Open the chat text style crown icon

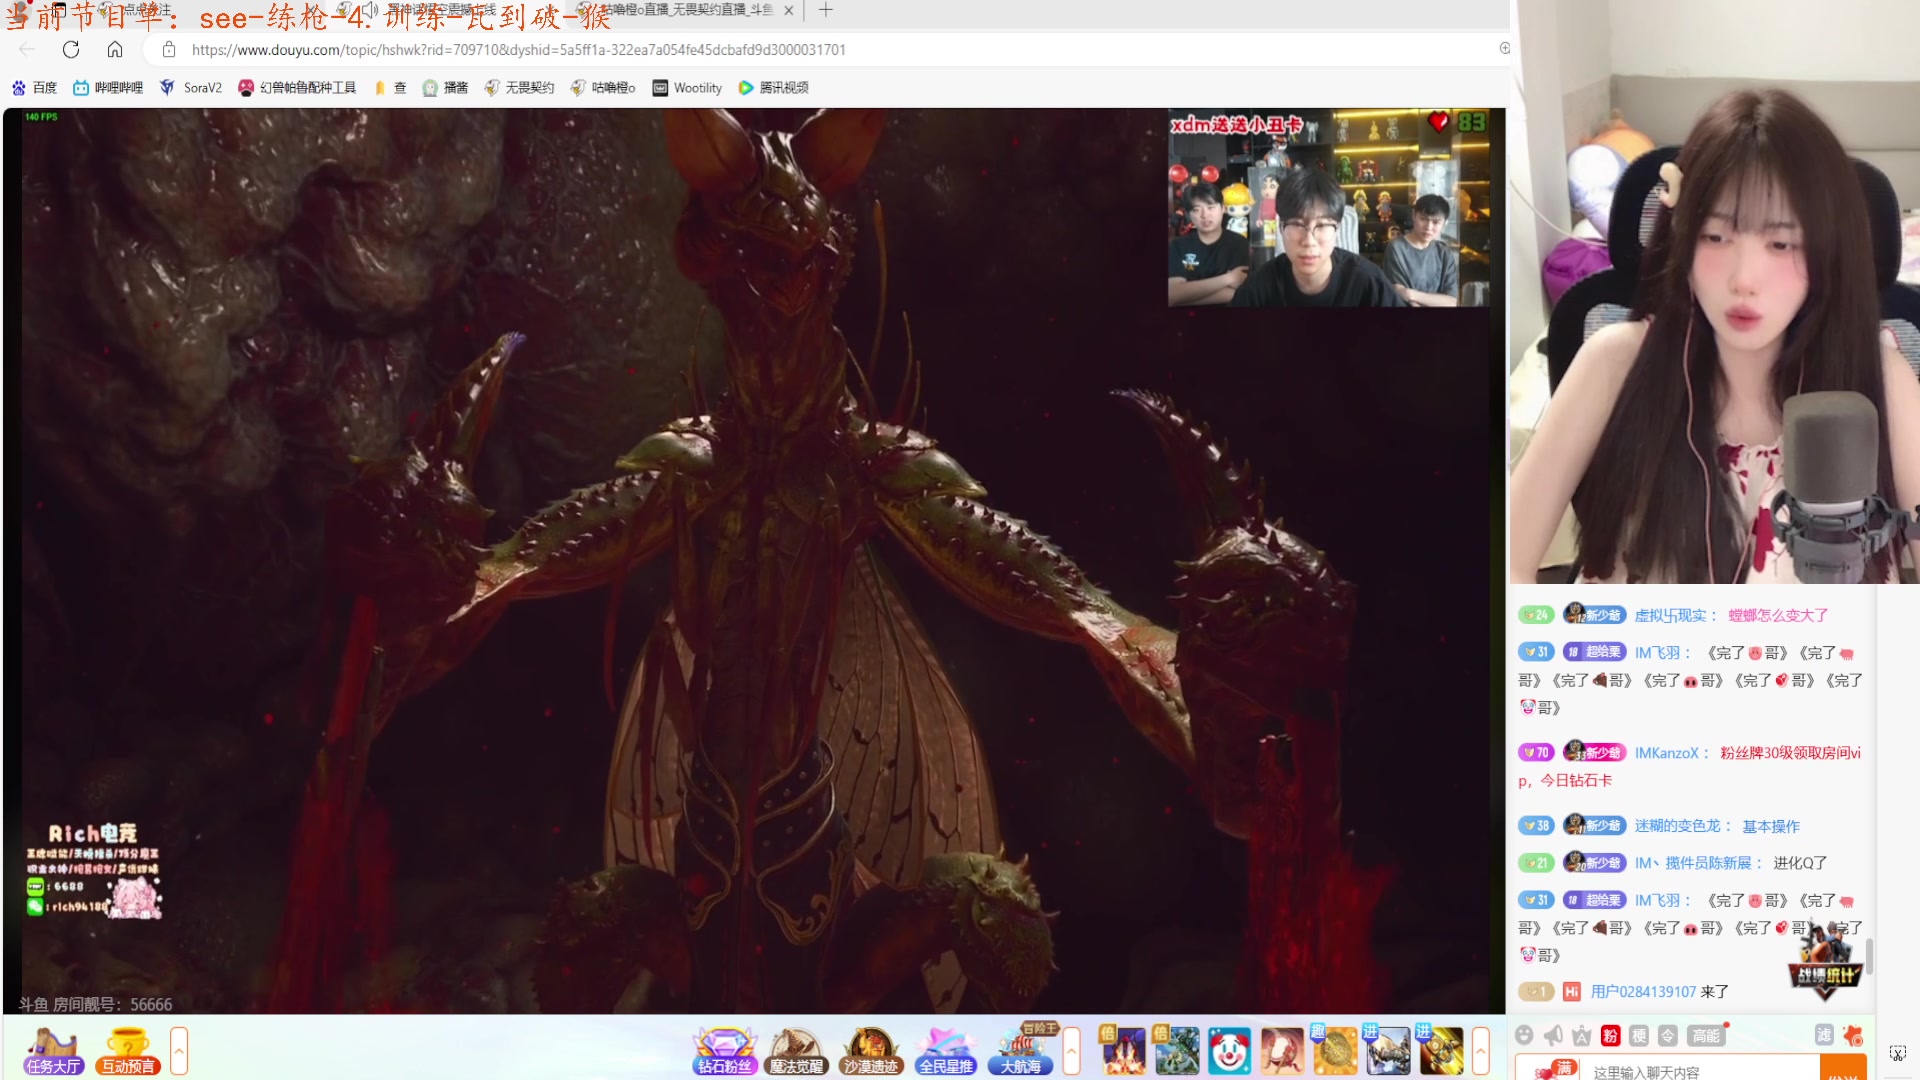point(1581,1035)
